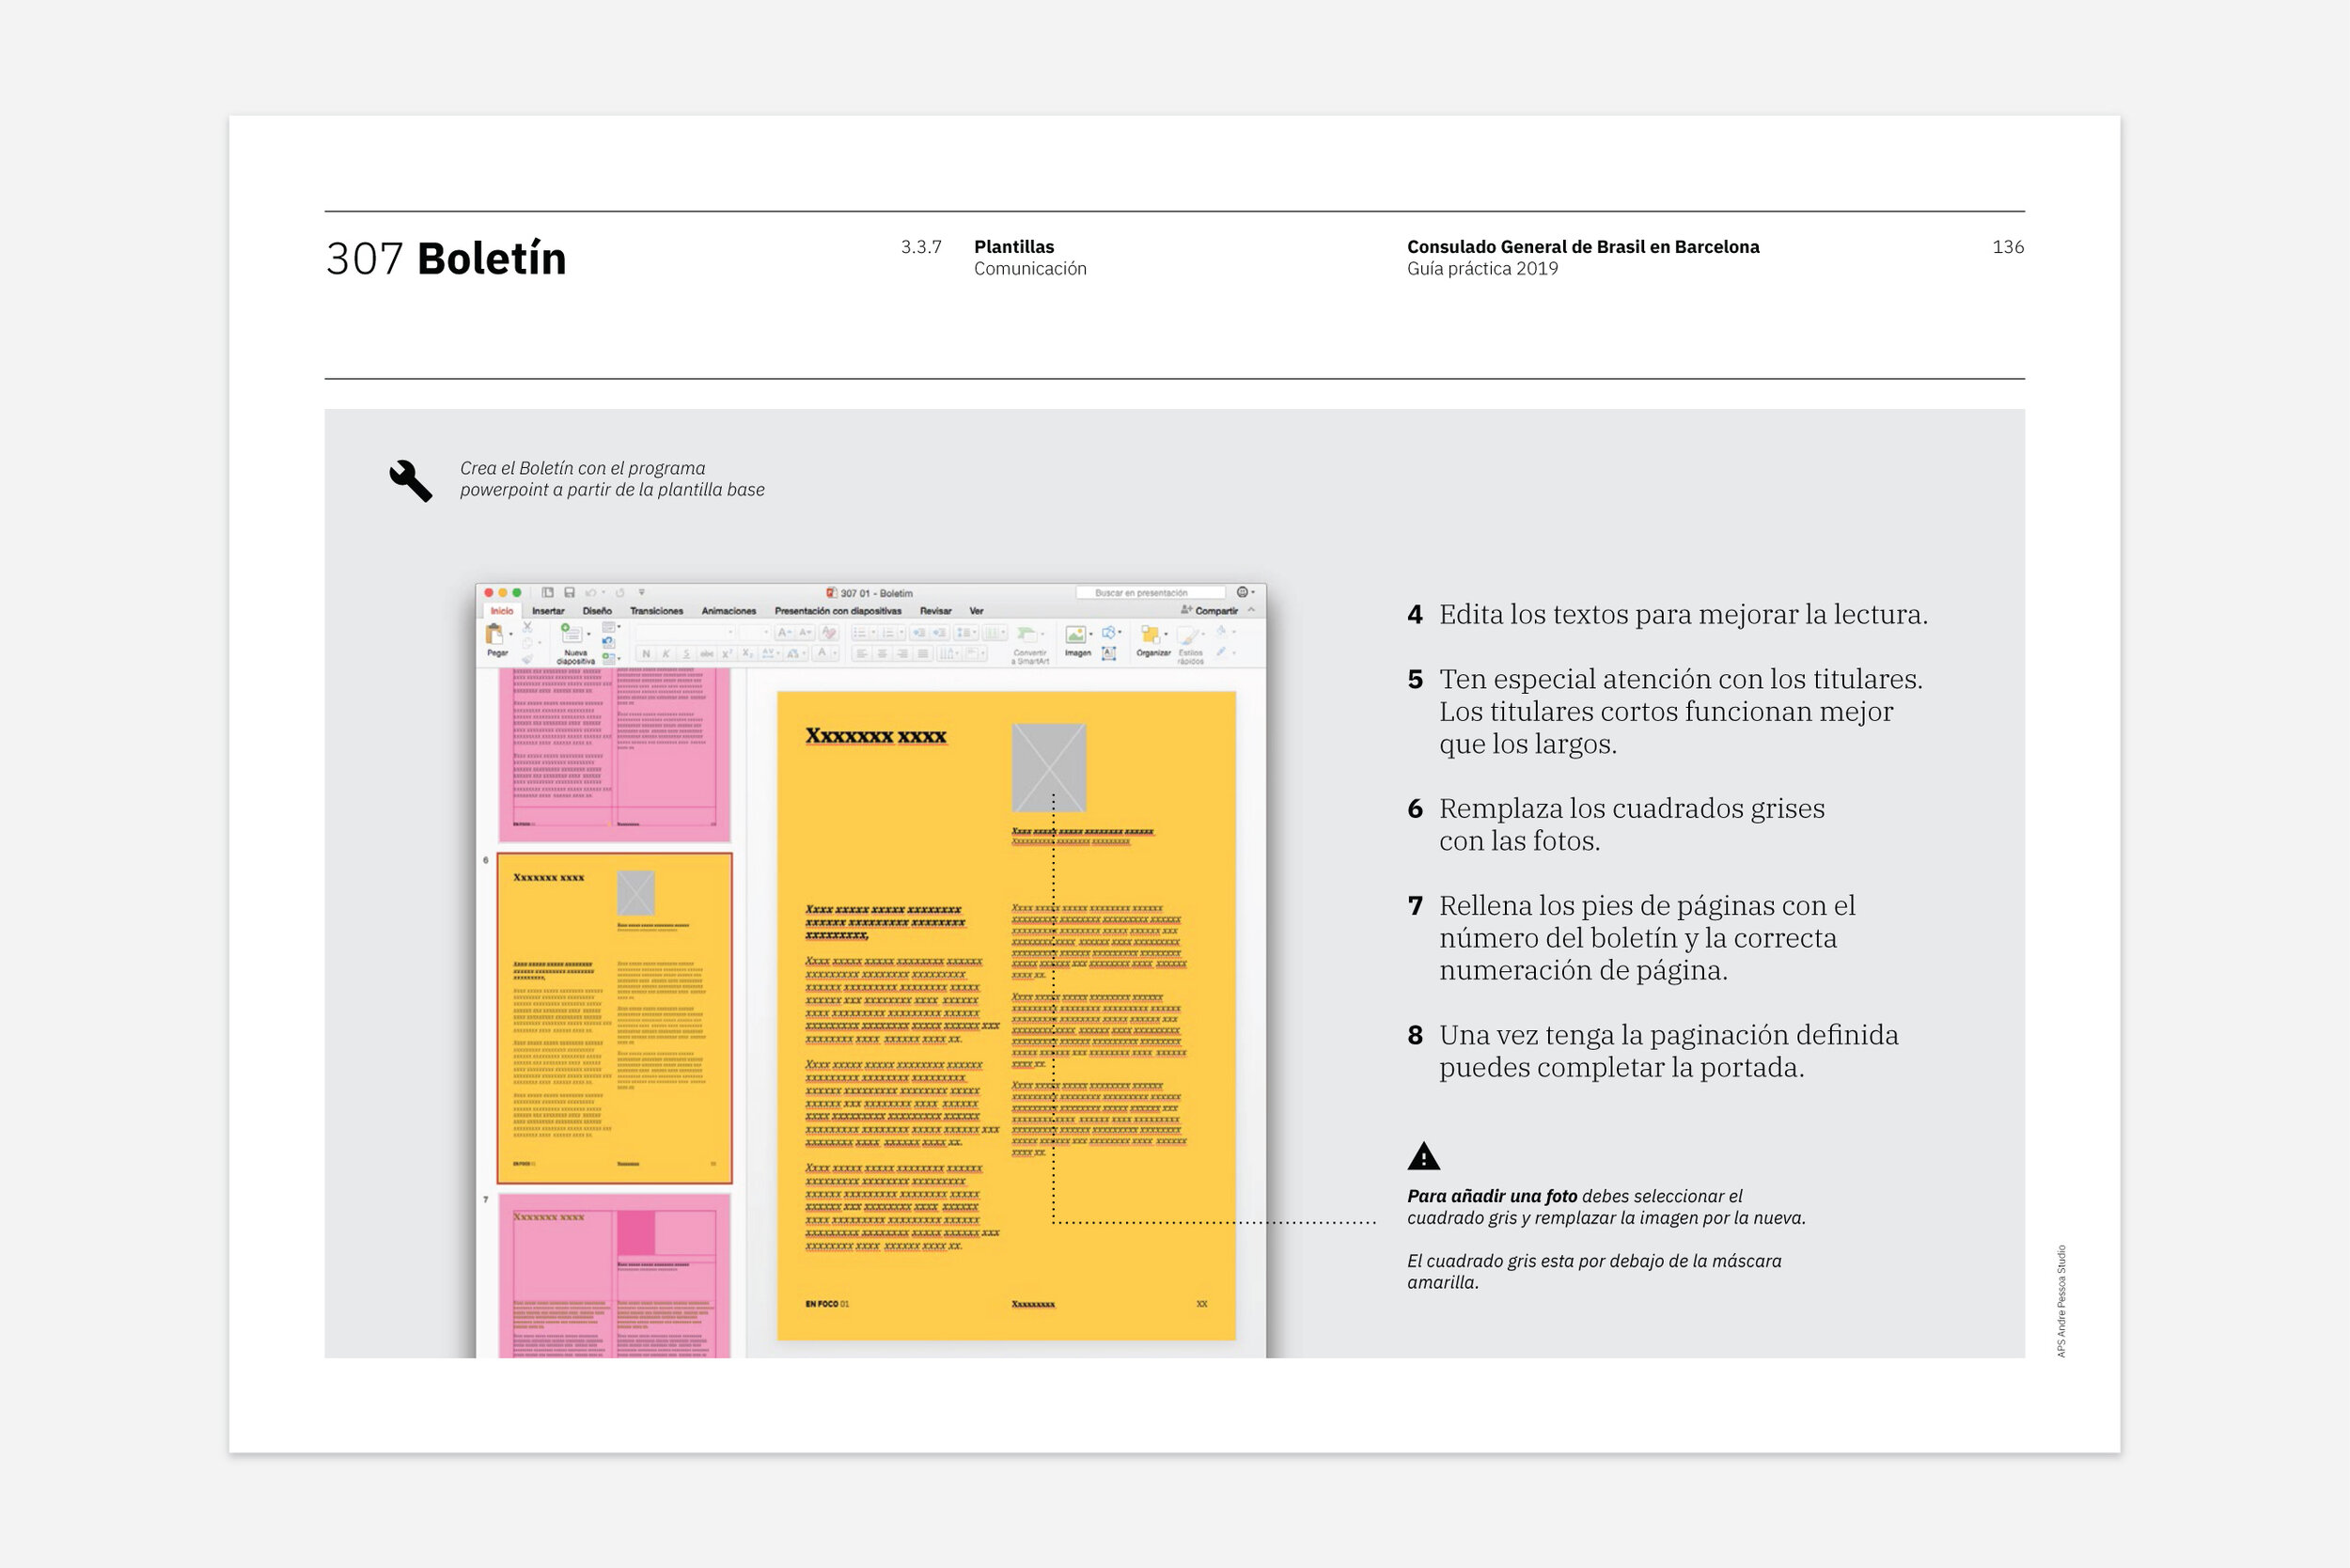
Task: Collapse the ribbon with the chevron
Action: tap(1251, 610)
